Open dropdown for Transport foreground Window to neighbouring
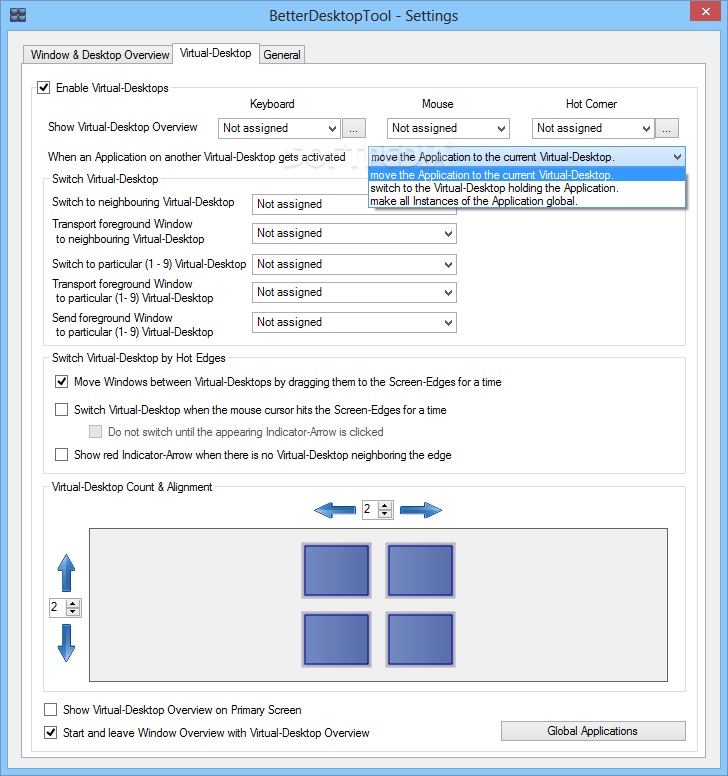This screenshot has width=728, height=776. pyautogui.click(x=354, y=233)
